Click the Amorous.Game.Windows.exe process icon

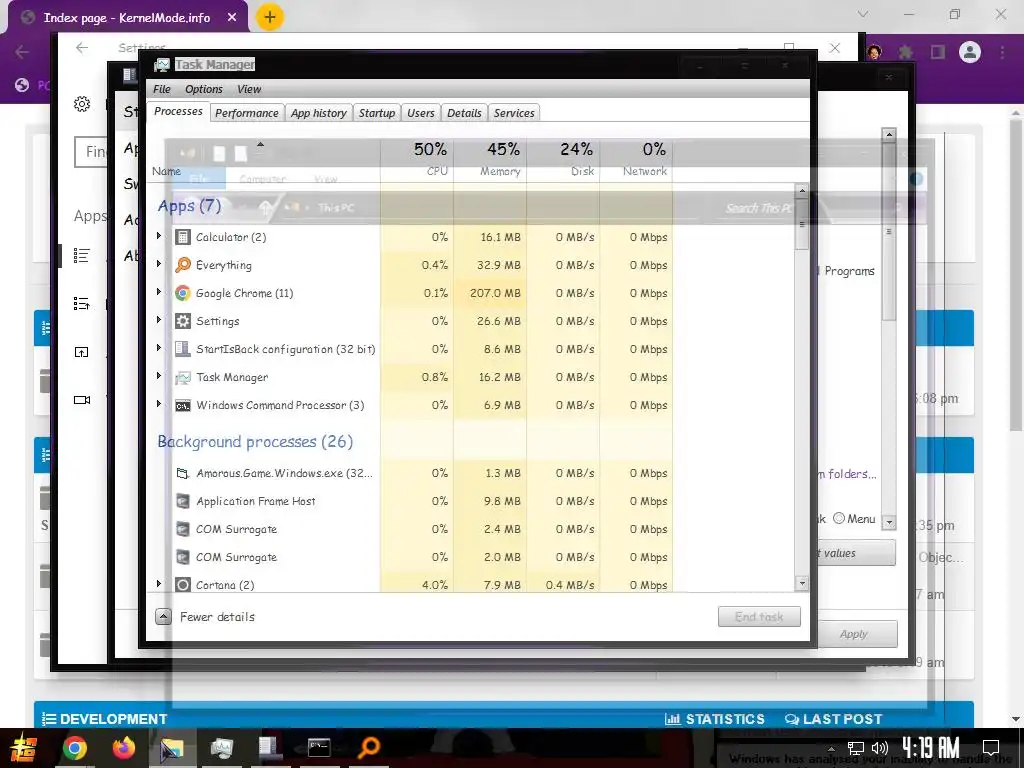(x=183, y=473)
